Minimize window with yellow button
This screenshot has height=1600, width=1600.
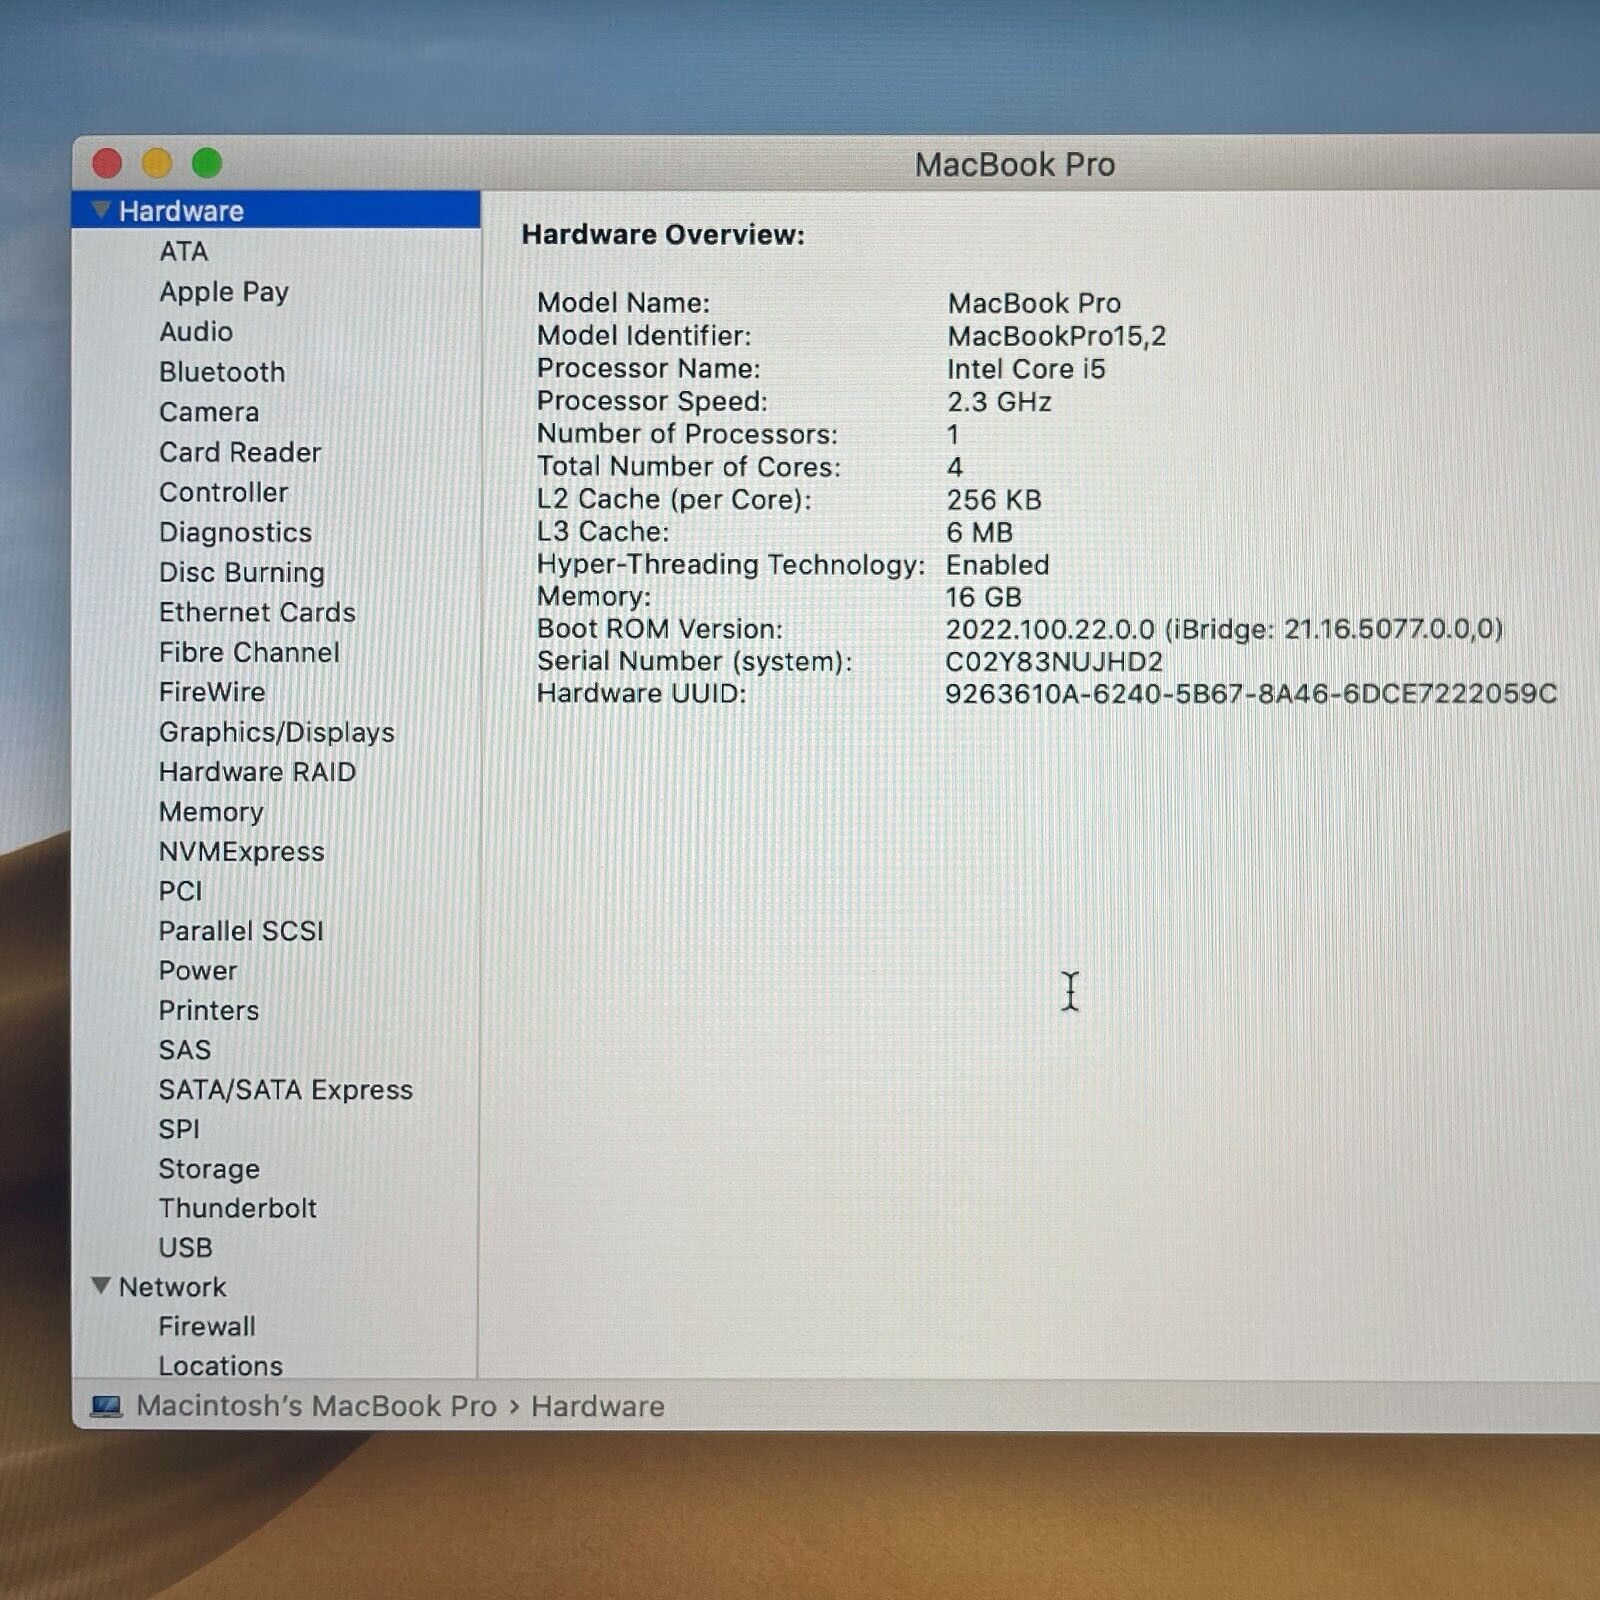[157, 162]
